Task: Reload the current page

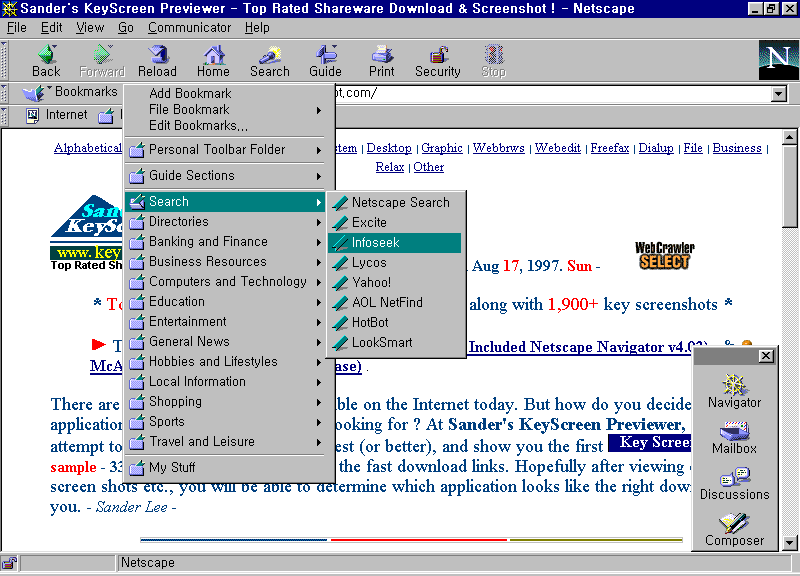Action: pos(157,60)
